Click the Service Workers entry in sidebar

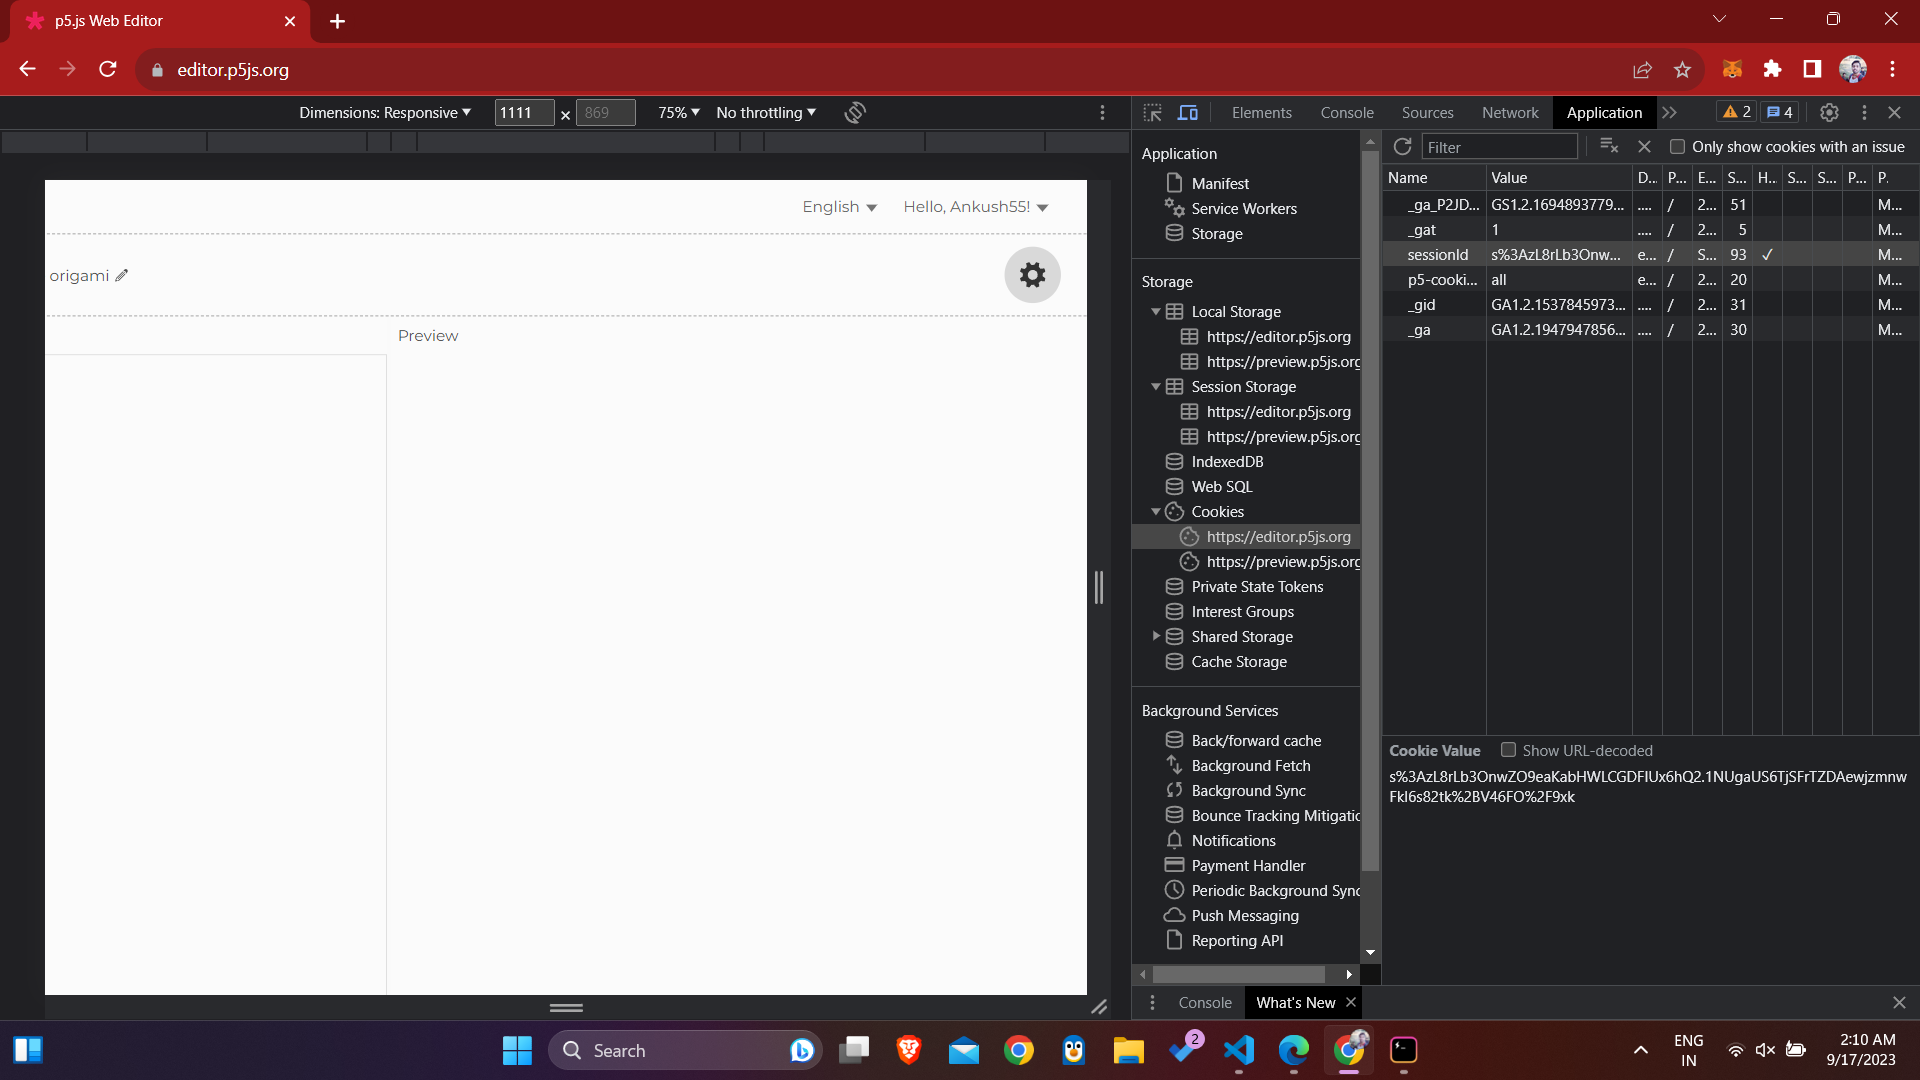coord(1243,208)
